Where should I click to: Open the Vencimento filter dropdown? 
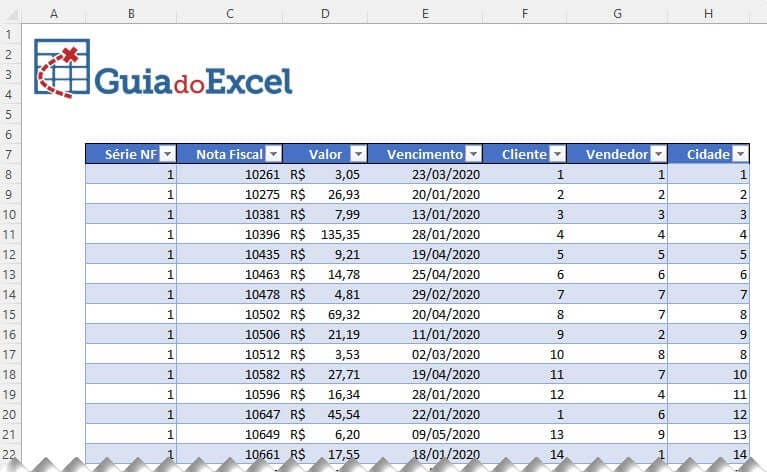tap(474, 154)
